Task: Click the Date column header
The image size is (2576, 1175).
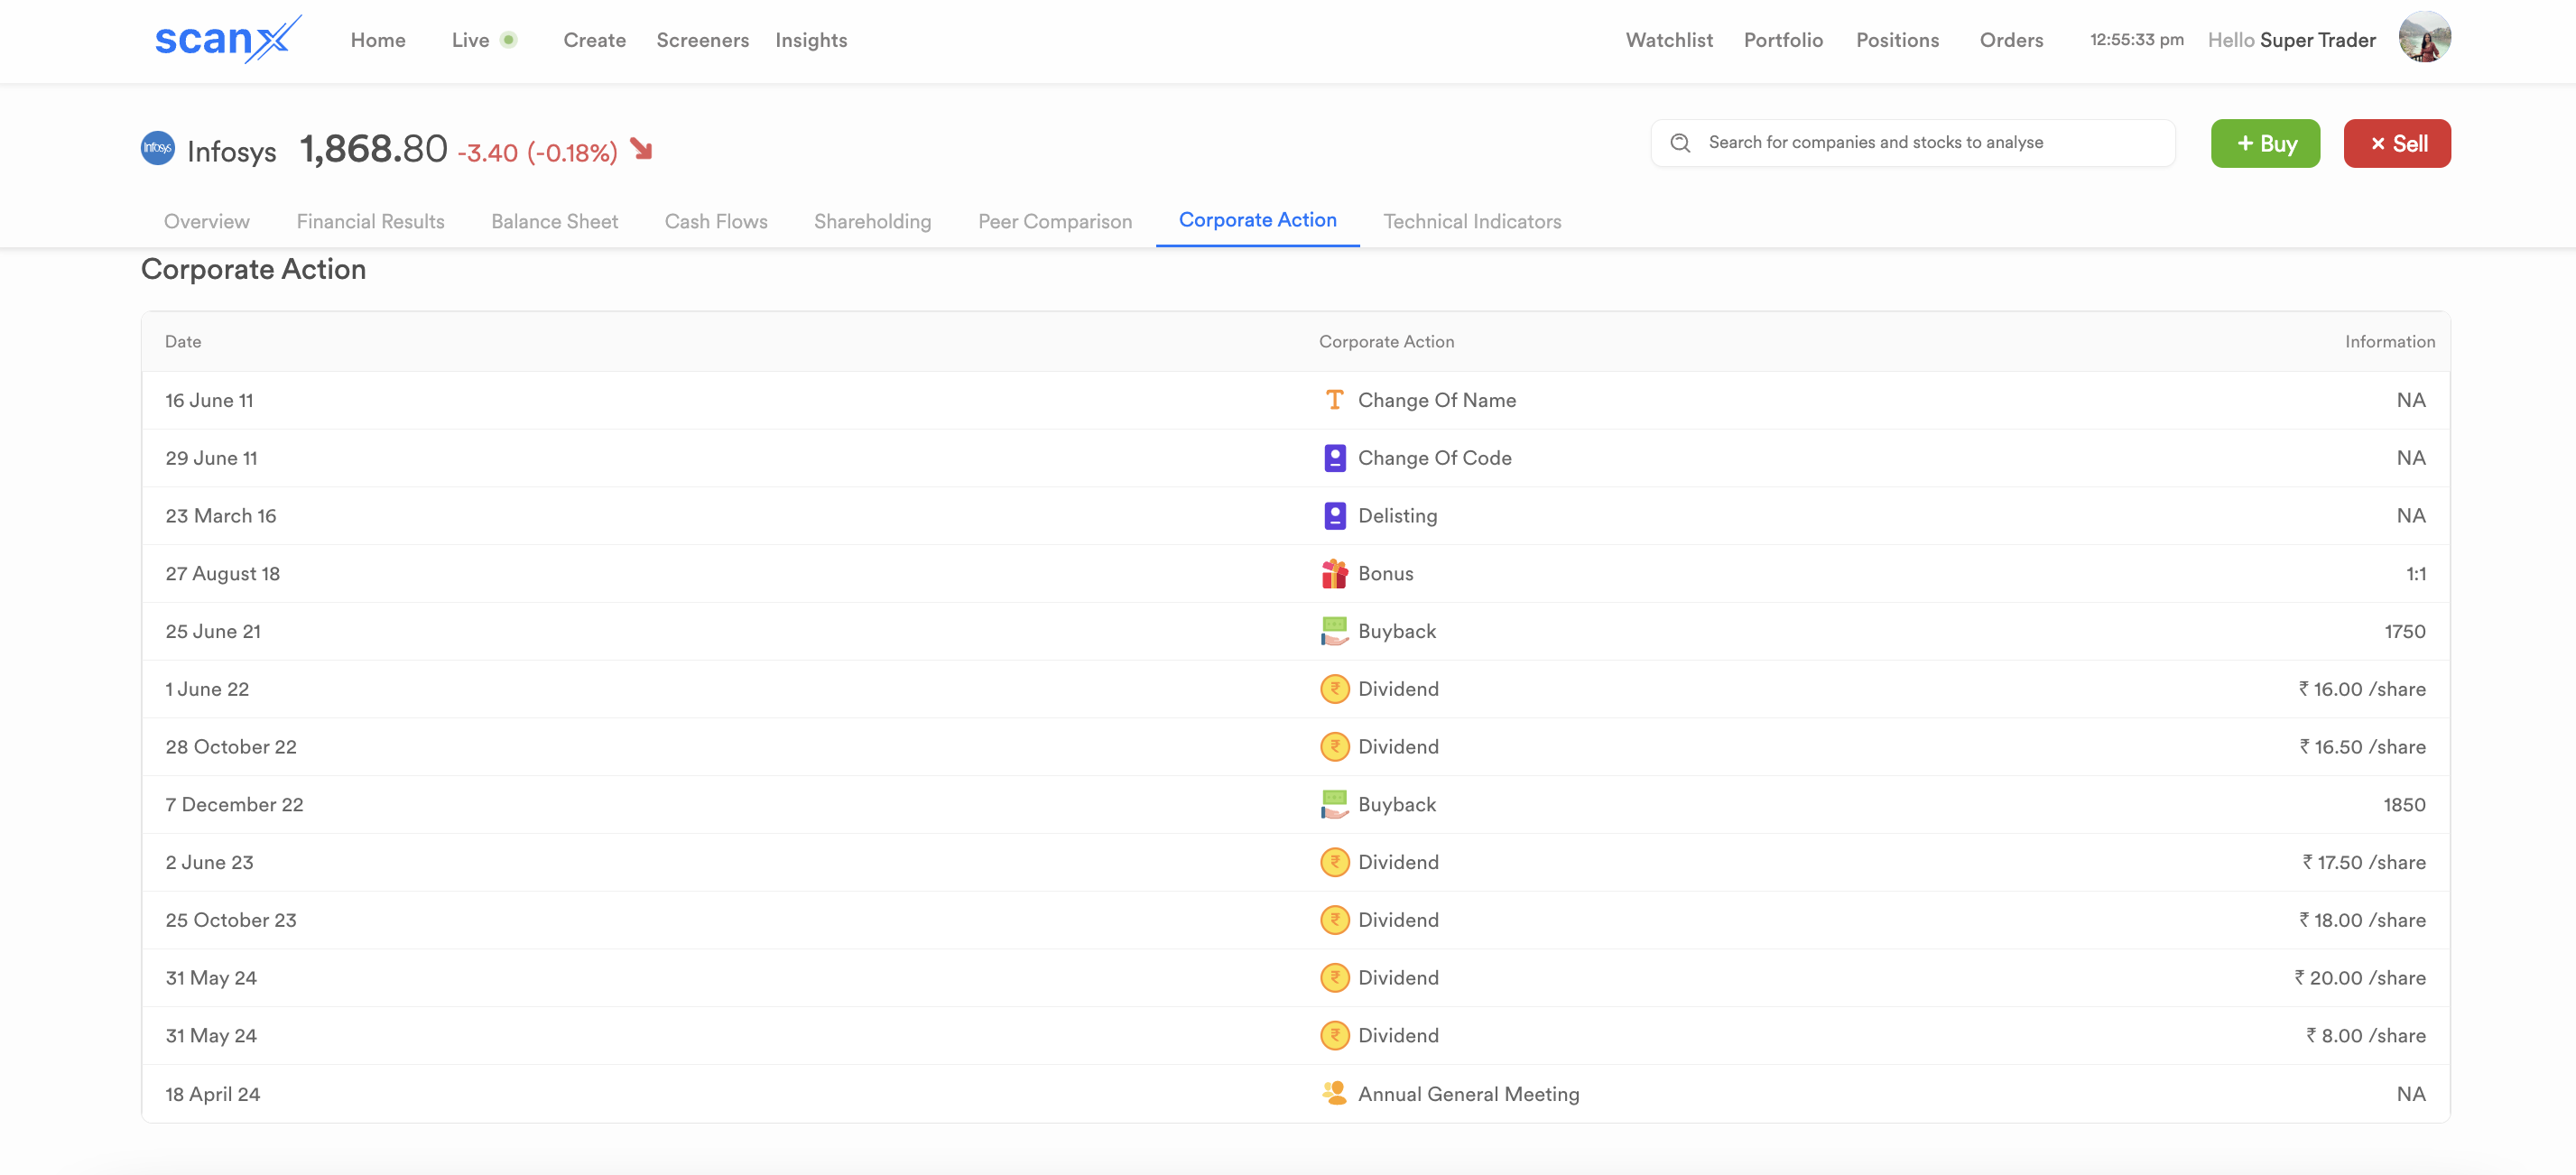Action: 183,342
